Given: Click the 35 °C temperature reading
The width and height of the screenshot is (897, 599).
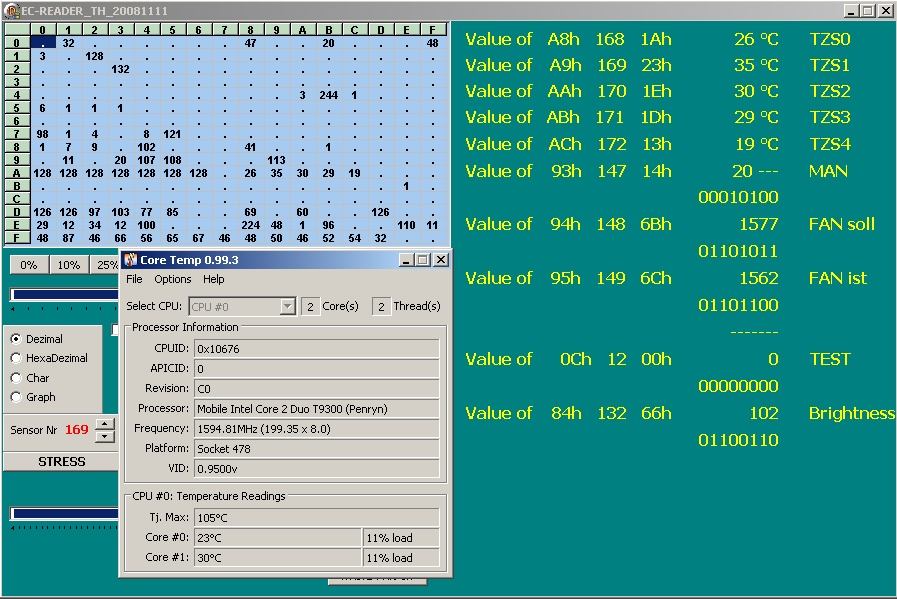Looking at the screenshot, I should click(x=756, y=65).
